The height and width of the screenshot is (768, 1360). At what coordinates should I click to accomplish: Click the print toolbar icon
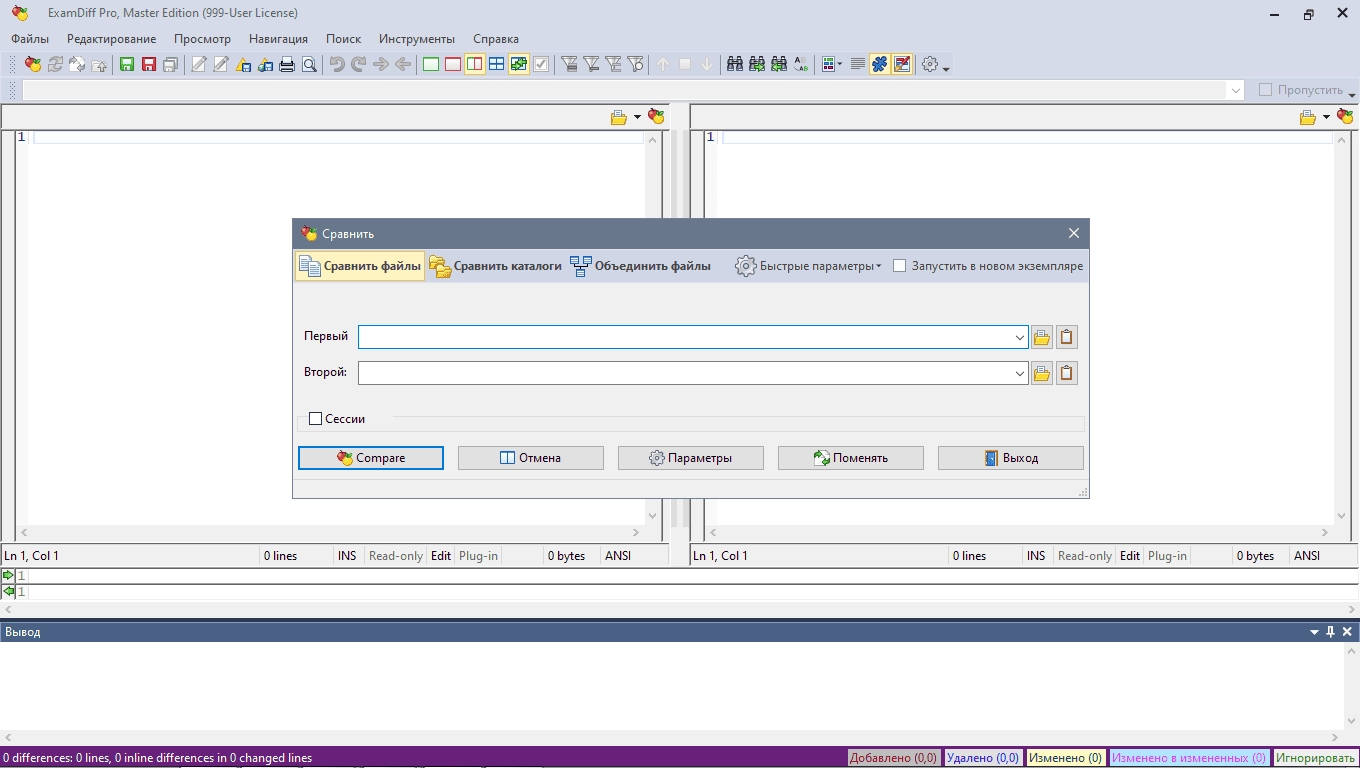pos(287,64)
